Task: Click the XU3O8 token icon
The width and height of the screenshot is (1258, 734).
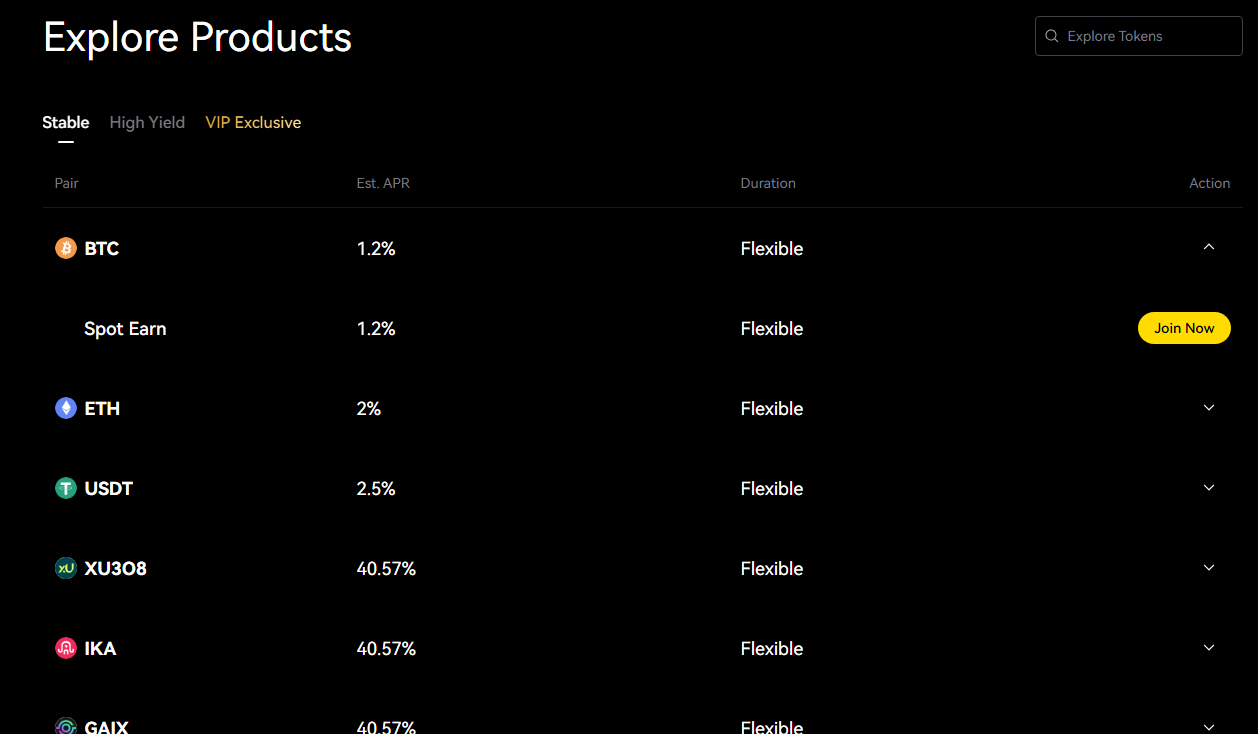Action: 66,568
